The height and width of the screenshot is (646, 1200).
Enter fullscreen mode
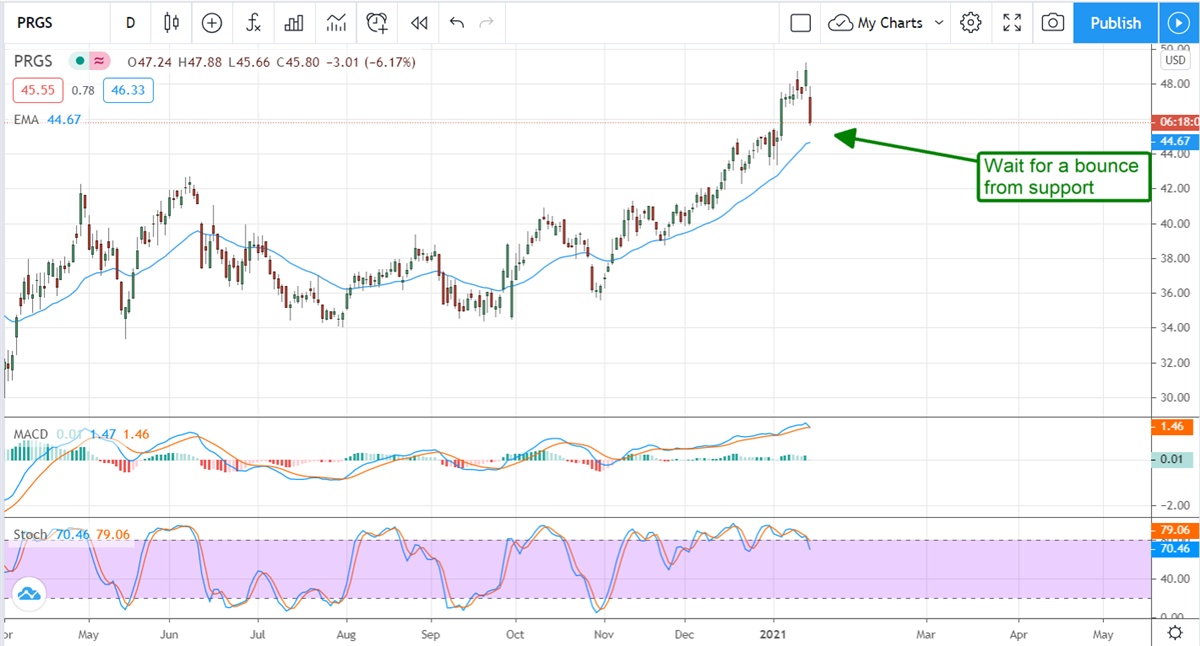(x=1012, y=22)
